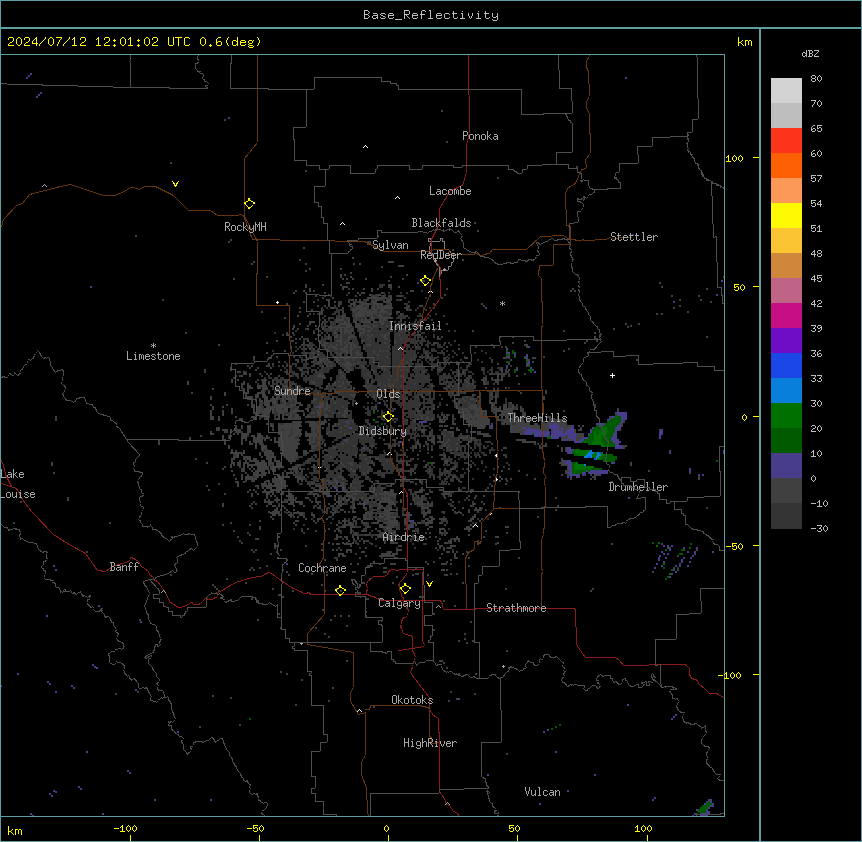
Task: Click the green radar echo northwest of Drumheller
Action: click(605, 432)
